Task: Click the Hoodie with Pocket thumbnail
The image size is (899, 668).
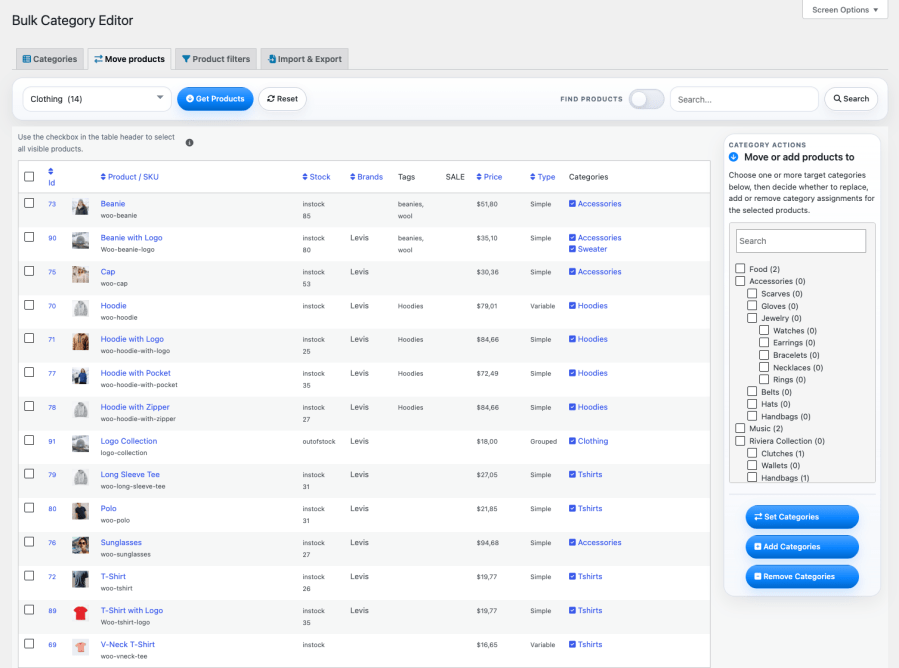Action: [80, 376]
